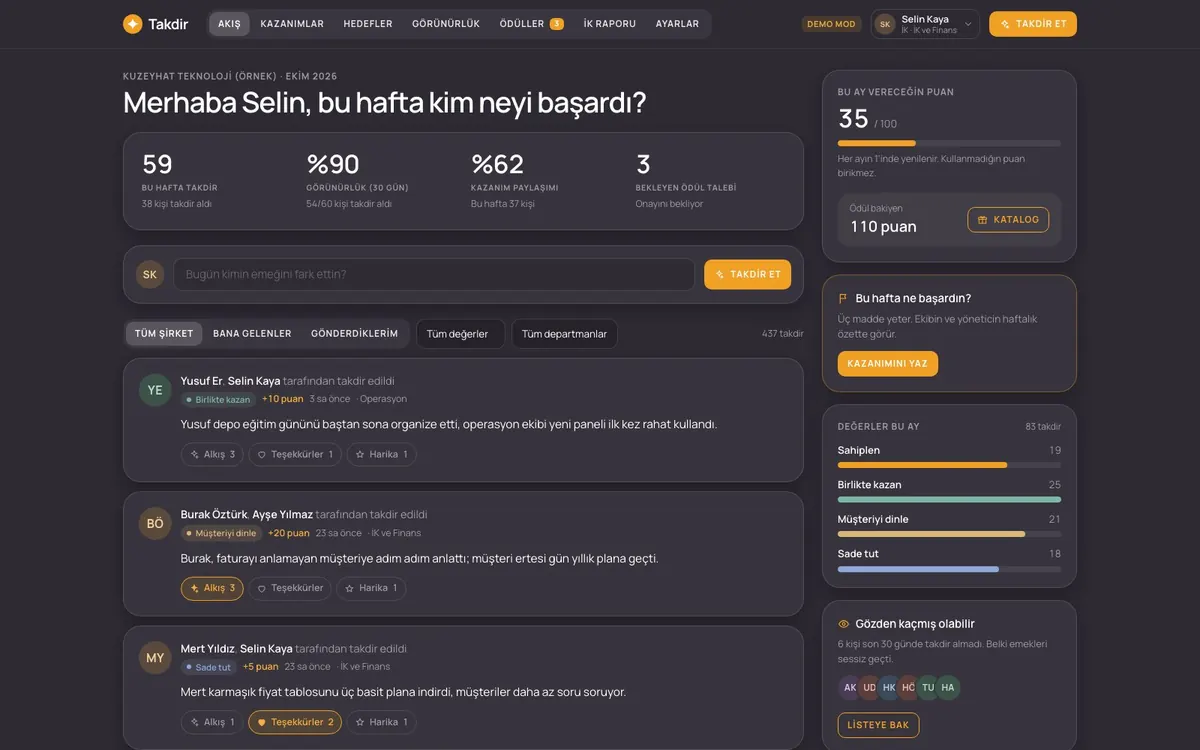This screenshot has height=750, width=1200.
Task: Open the 'Tüm değerler' filter dropdown
Action: (460, 334)
